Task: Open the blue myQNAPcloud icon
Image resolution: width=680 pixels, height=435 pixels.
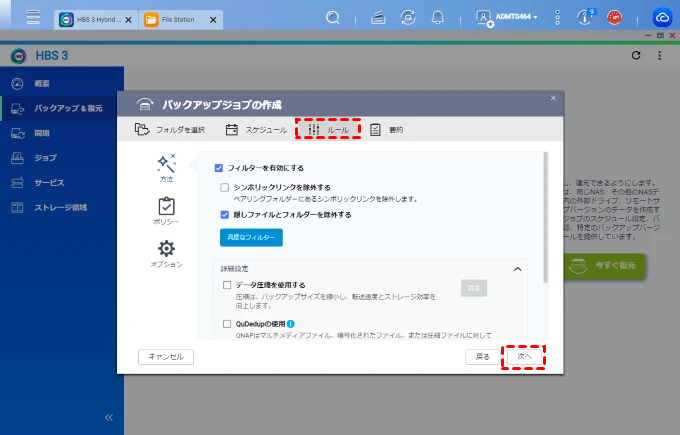Action: pyautogui.click(x=662, y=18)
